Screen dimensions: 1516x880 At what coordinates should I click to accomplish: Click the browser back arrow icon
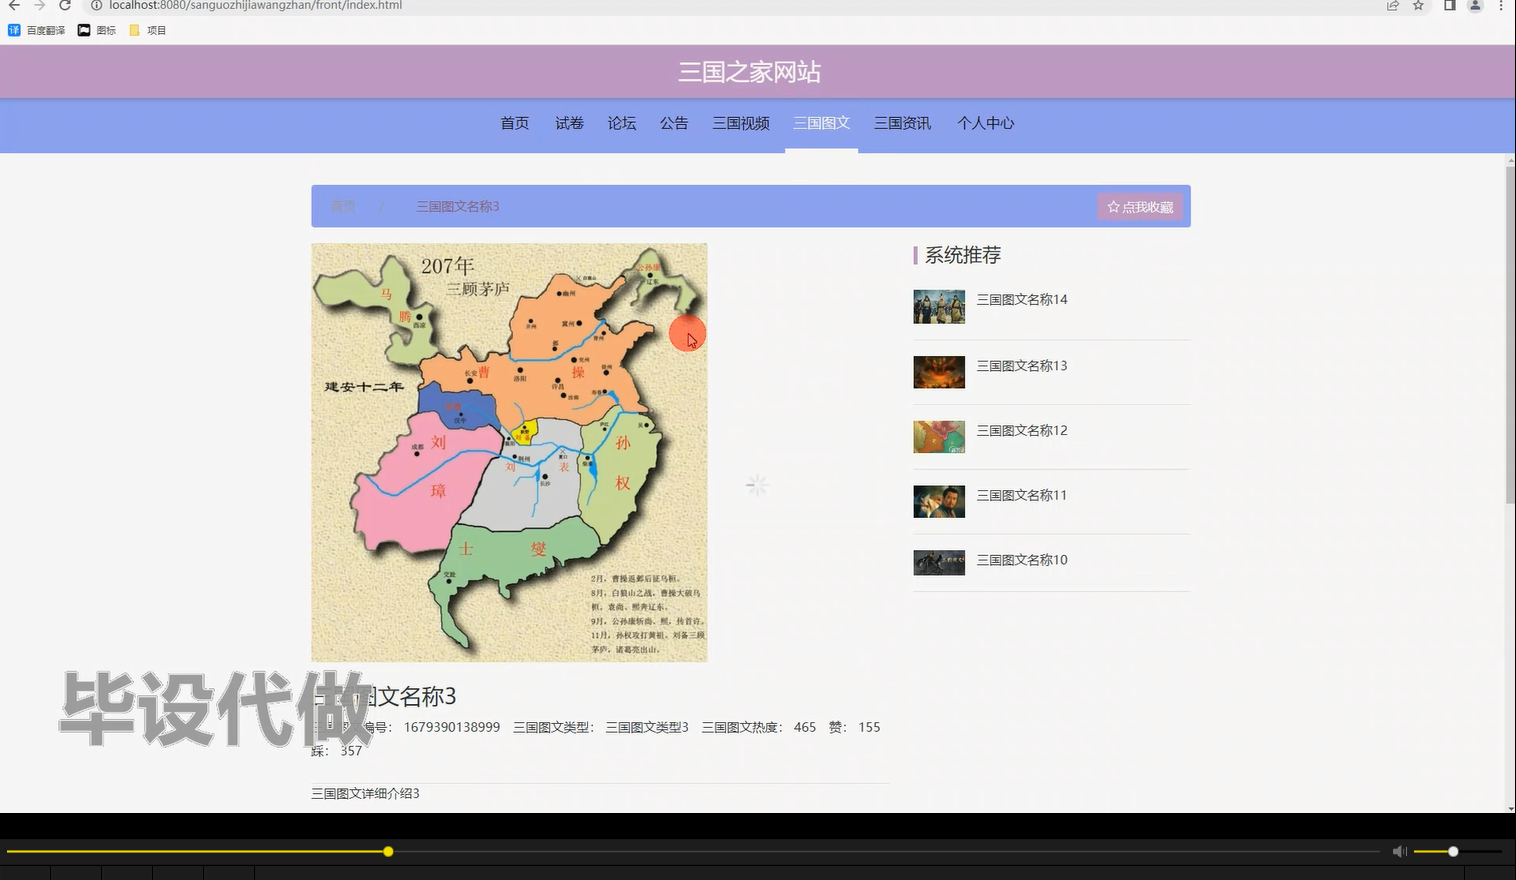point(13,7)
